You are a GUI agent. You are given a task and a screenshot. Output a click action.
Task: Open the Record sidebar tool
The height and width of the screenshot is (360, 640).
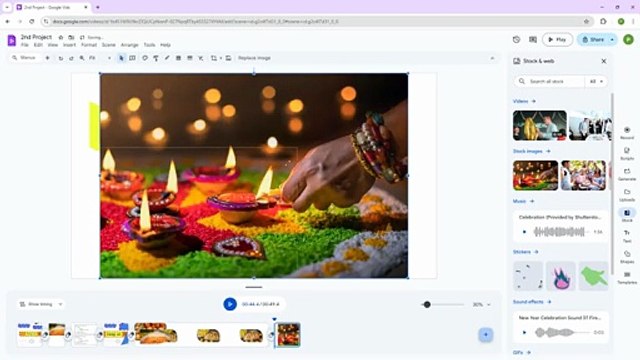pos(627,133)
